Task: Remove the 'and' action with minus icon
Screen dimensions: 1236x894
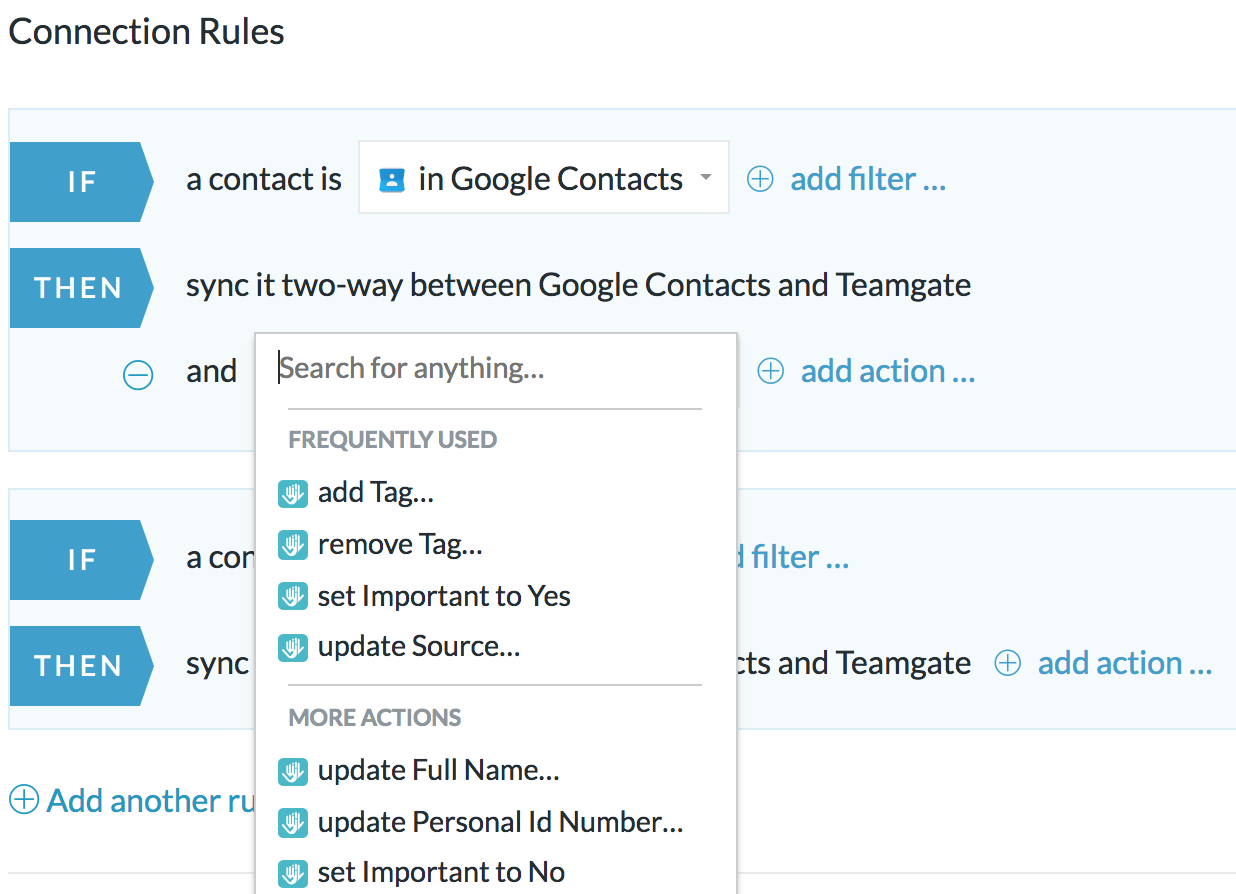Action: tap(138, 376)
